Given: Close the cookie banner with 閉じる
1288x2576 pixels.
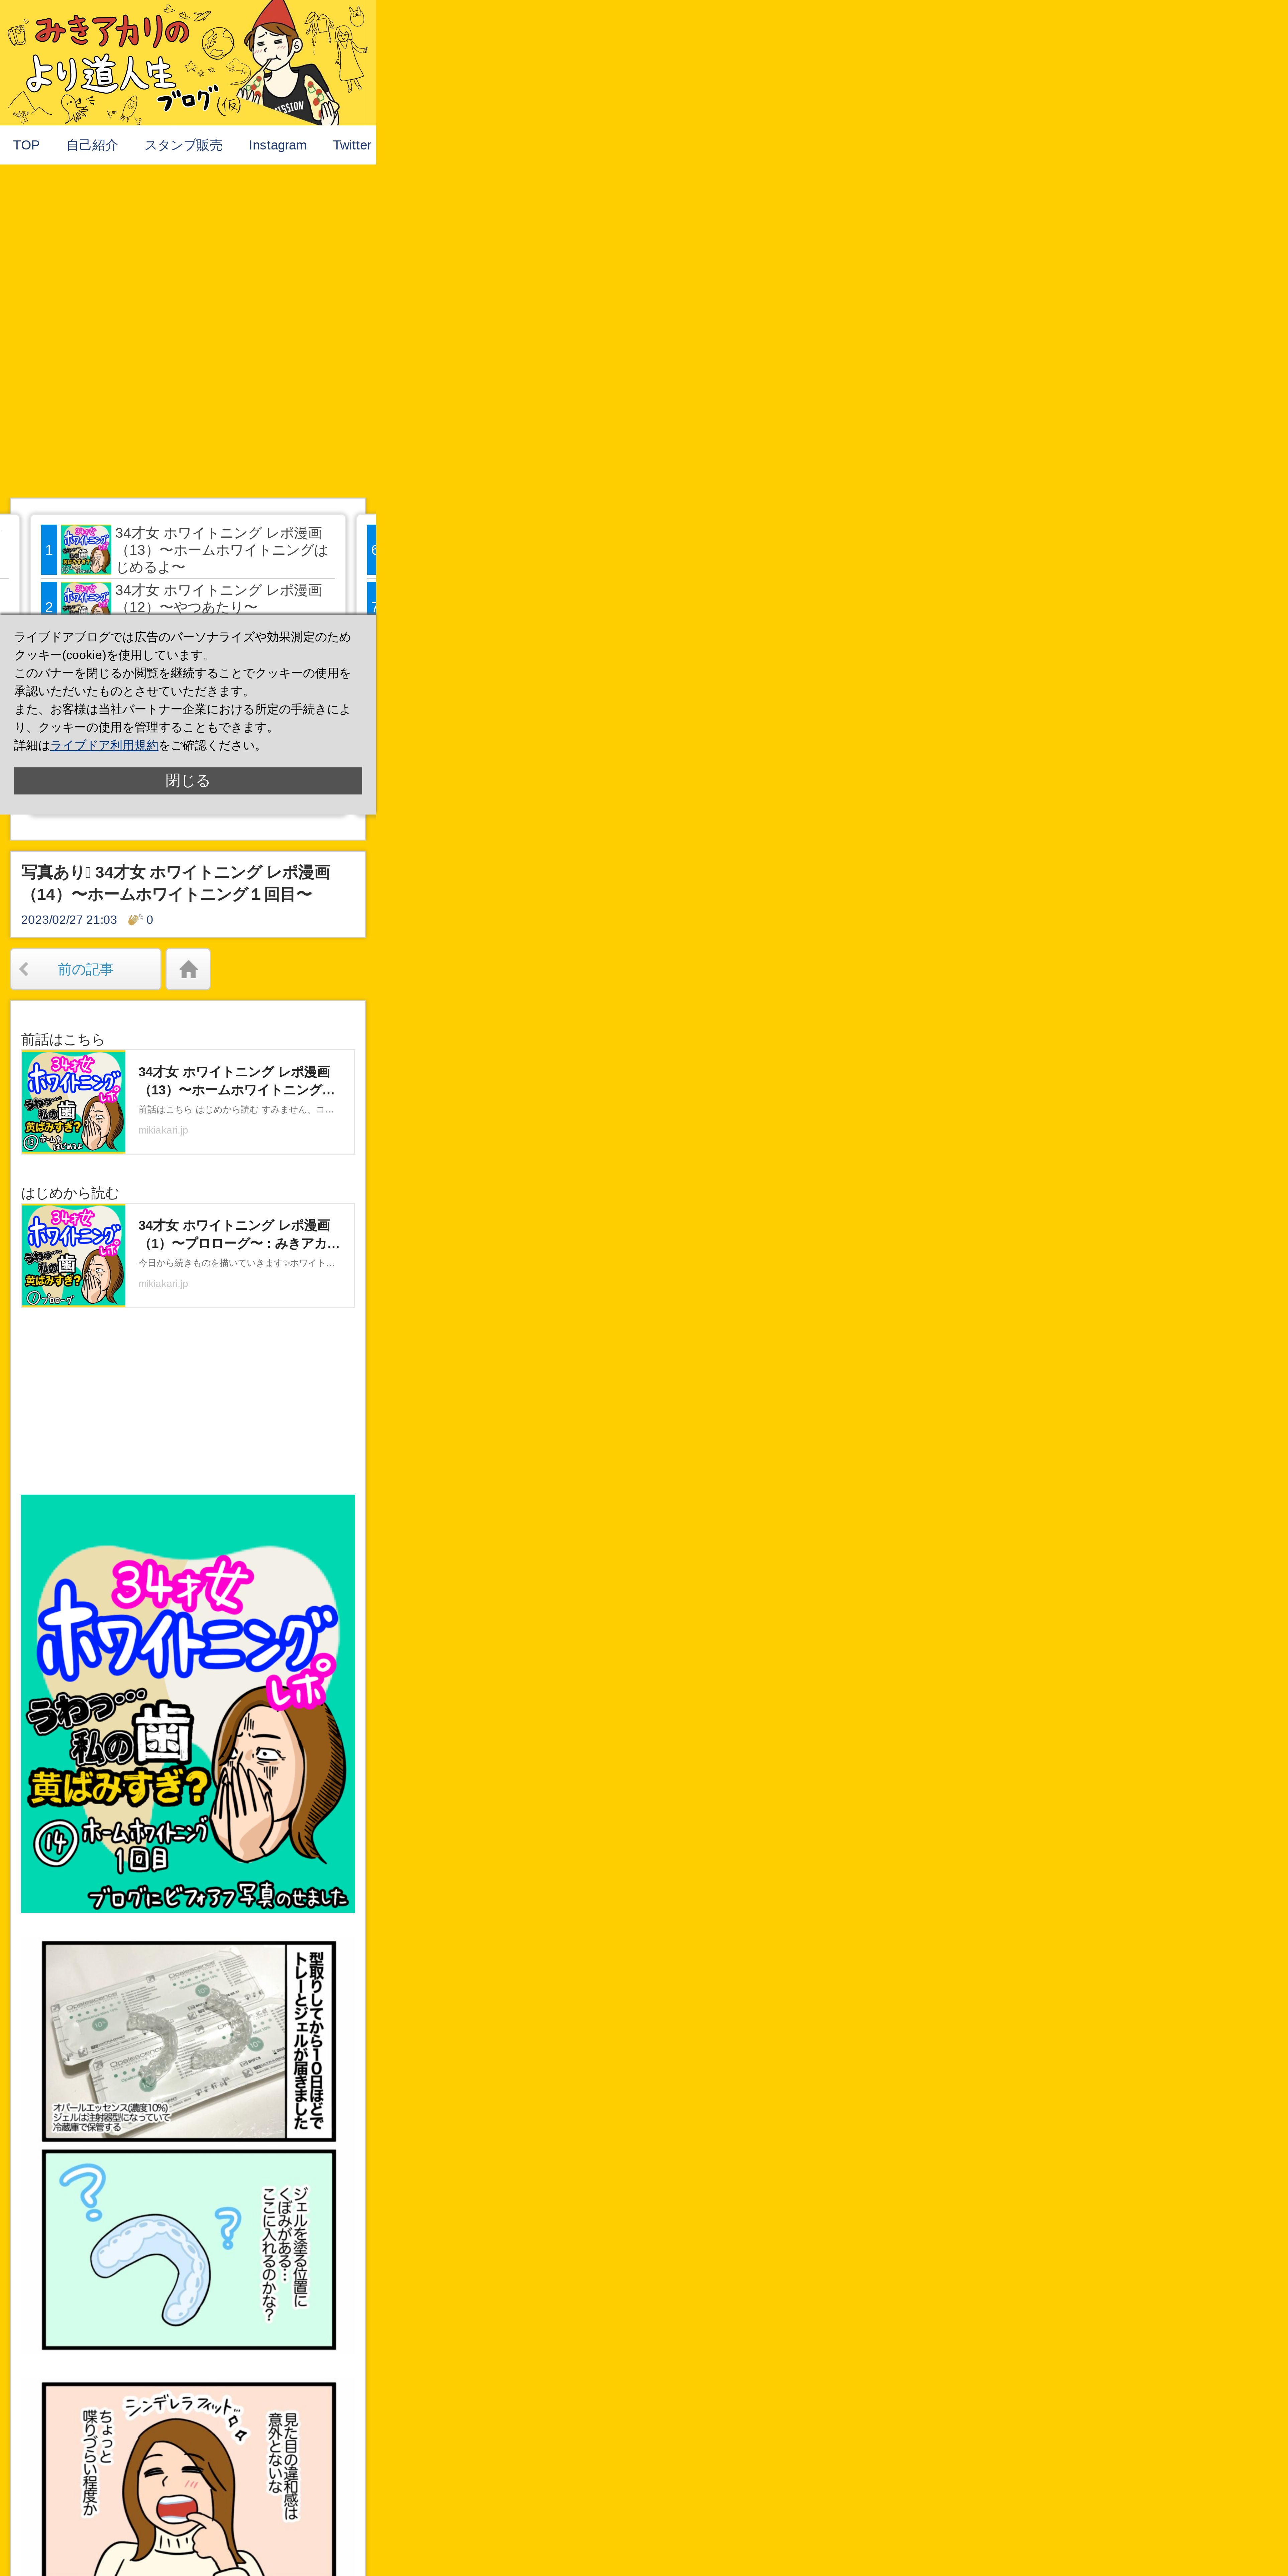Looking at the screenshot, I should click(188, 781).
